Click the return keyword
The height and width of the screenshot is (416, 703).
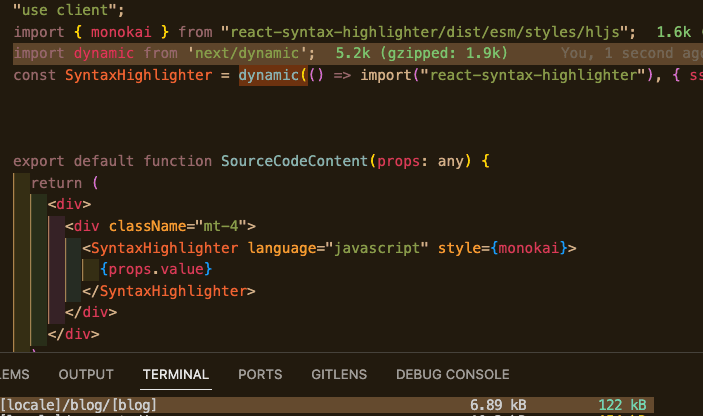56,183
